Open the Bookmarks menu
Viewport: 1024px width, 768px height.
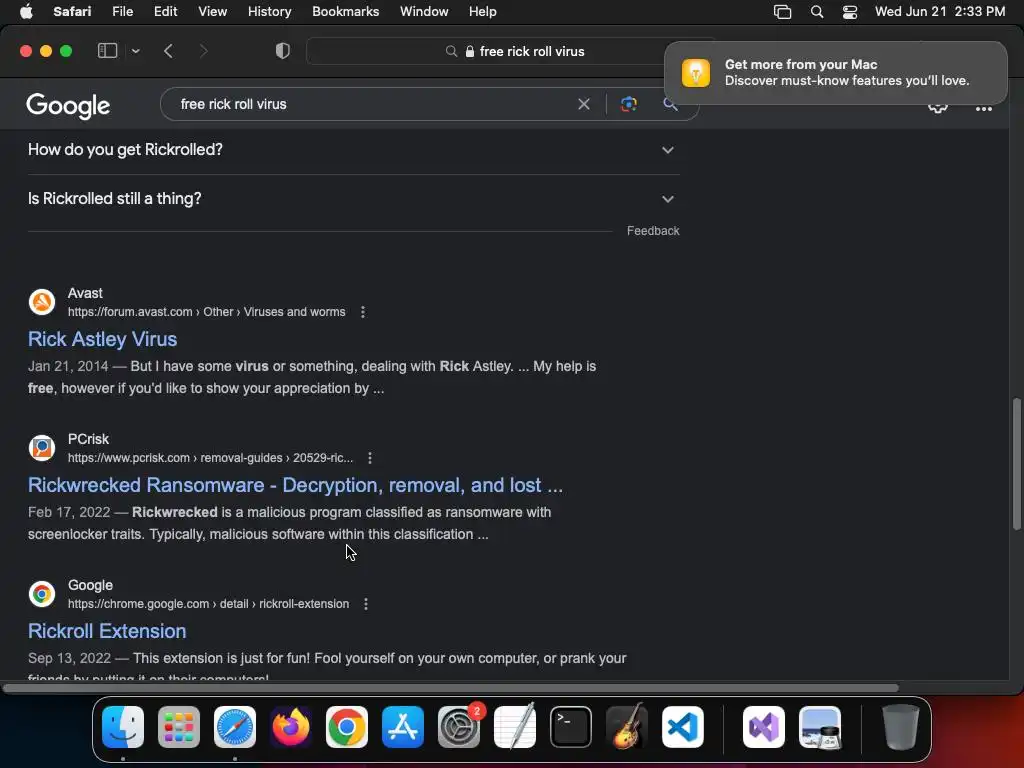[345, 12]
